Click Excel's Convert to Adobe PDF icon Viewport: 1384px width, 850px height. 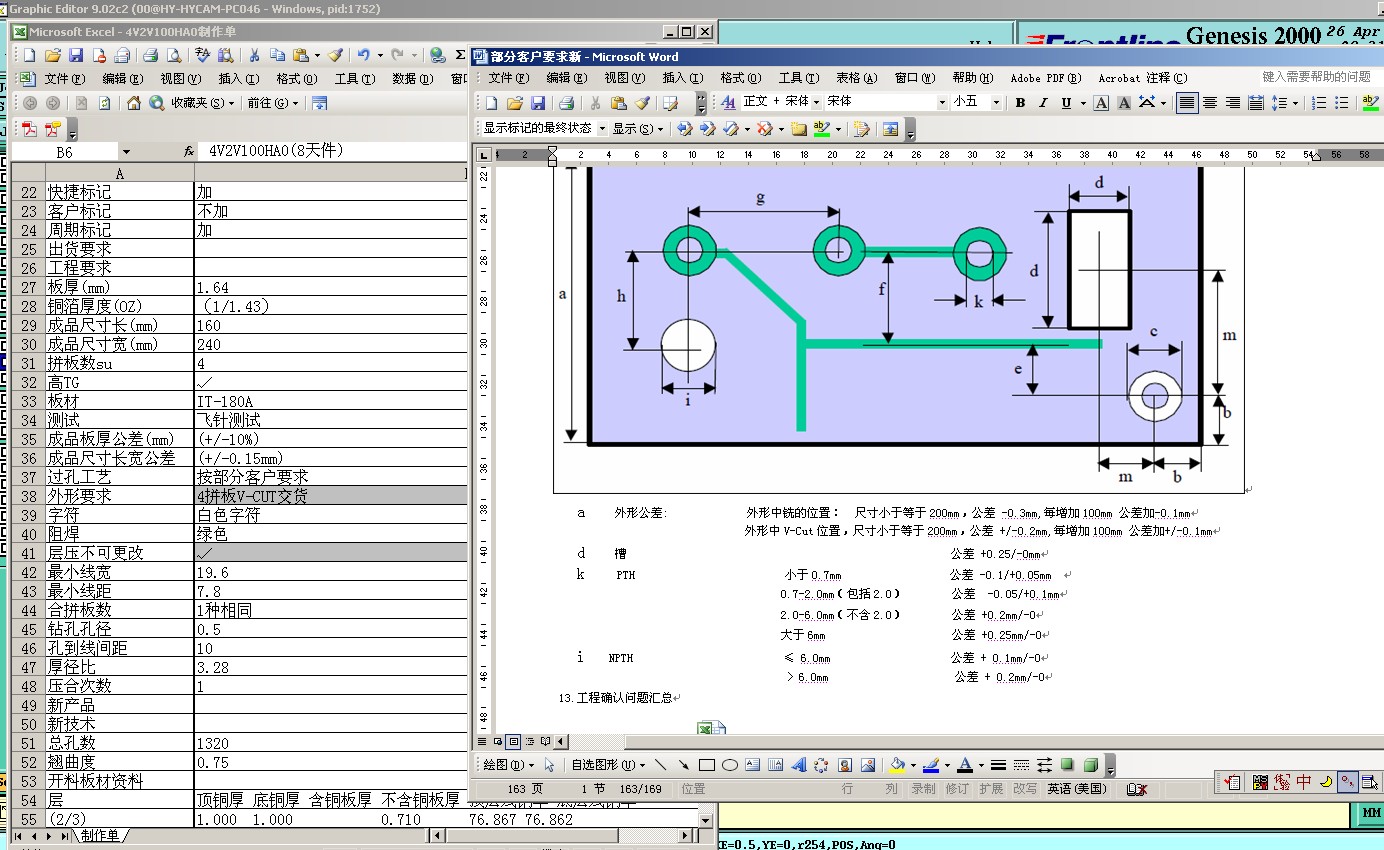[x=29, y=129]
